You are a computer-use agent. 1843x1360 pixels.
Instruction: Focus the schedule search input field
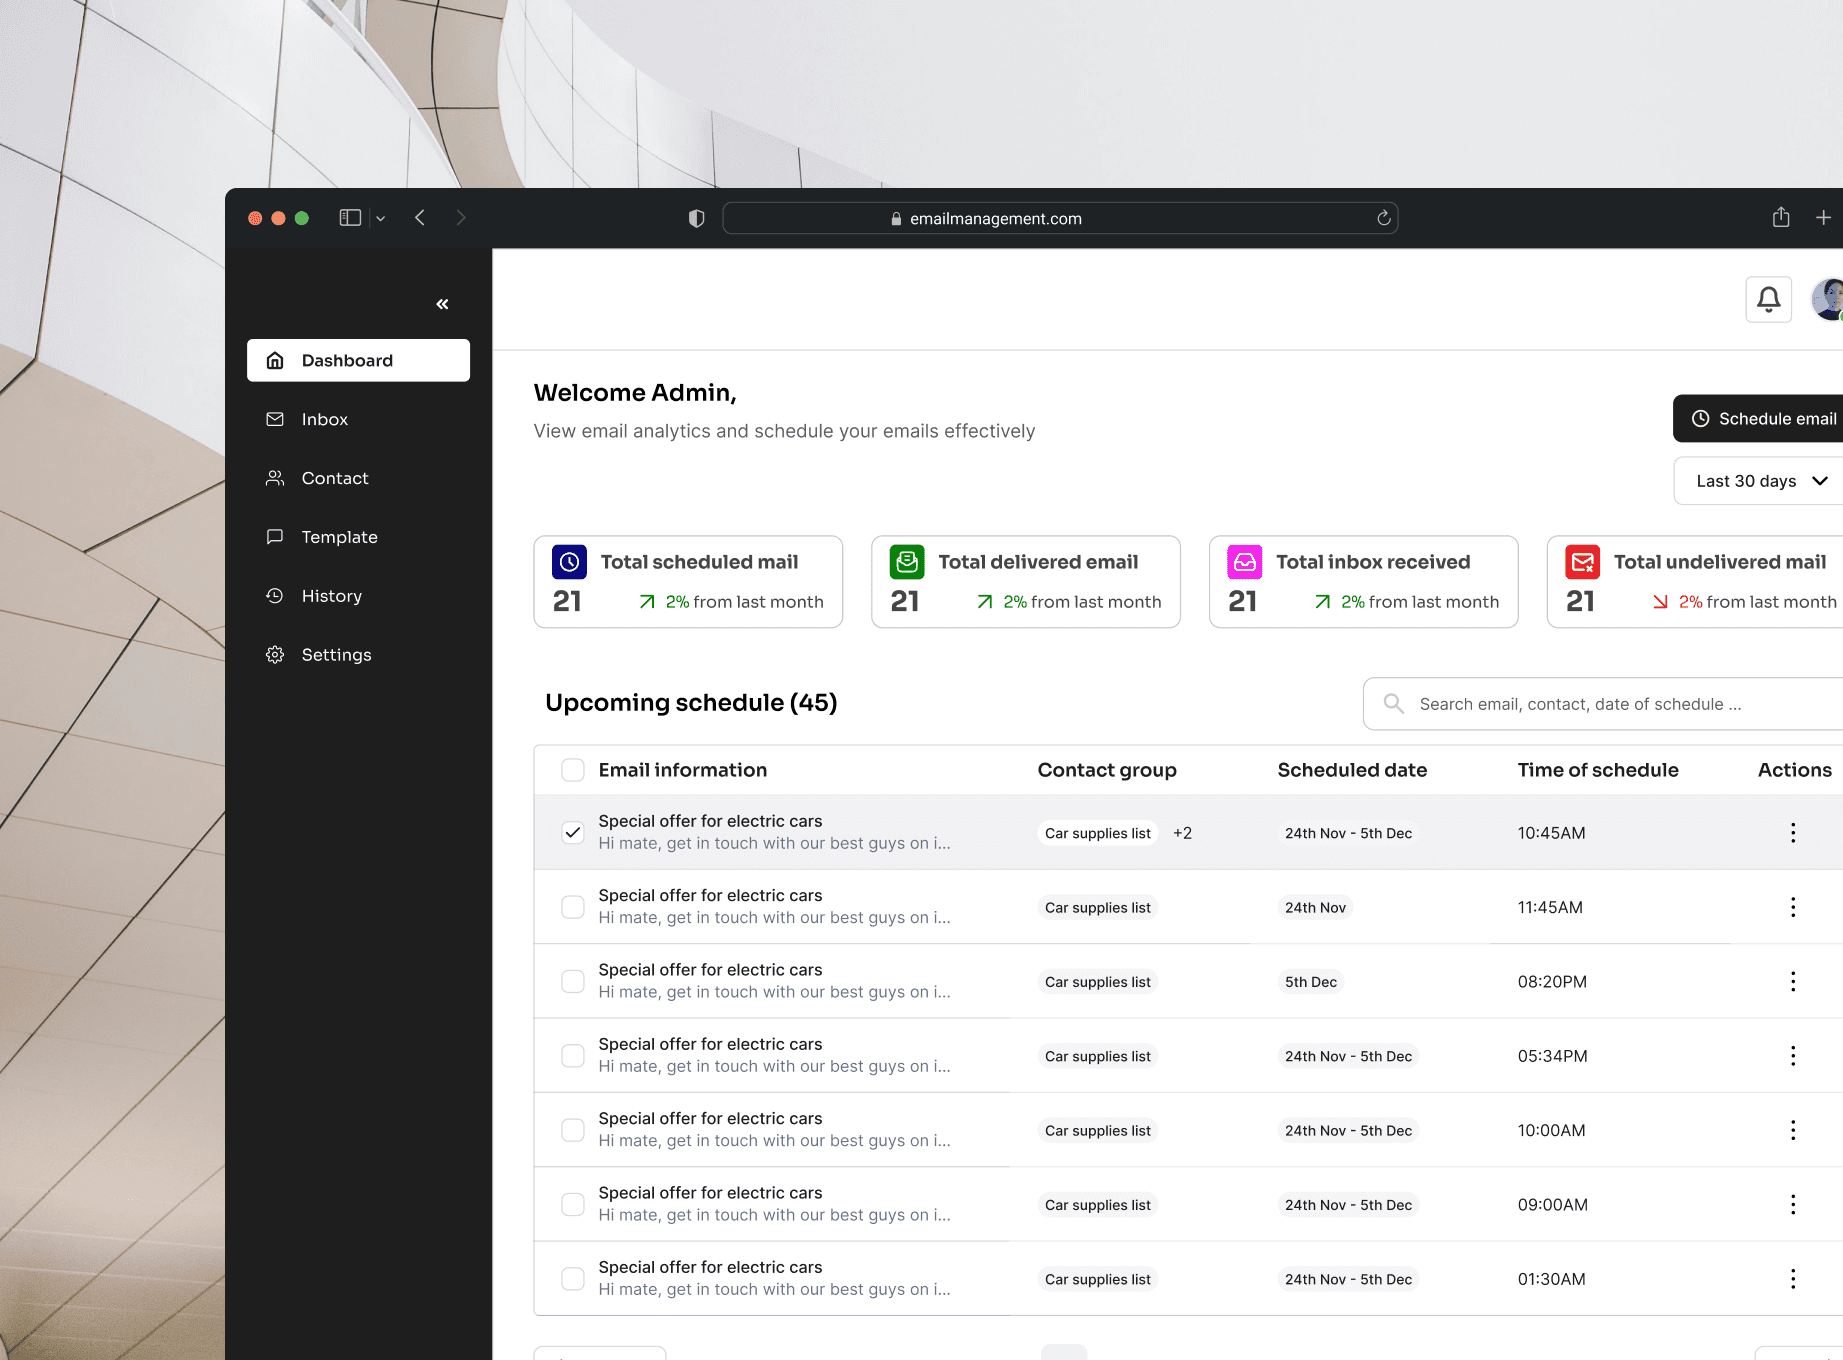pos(1603,704)
